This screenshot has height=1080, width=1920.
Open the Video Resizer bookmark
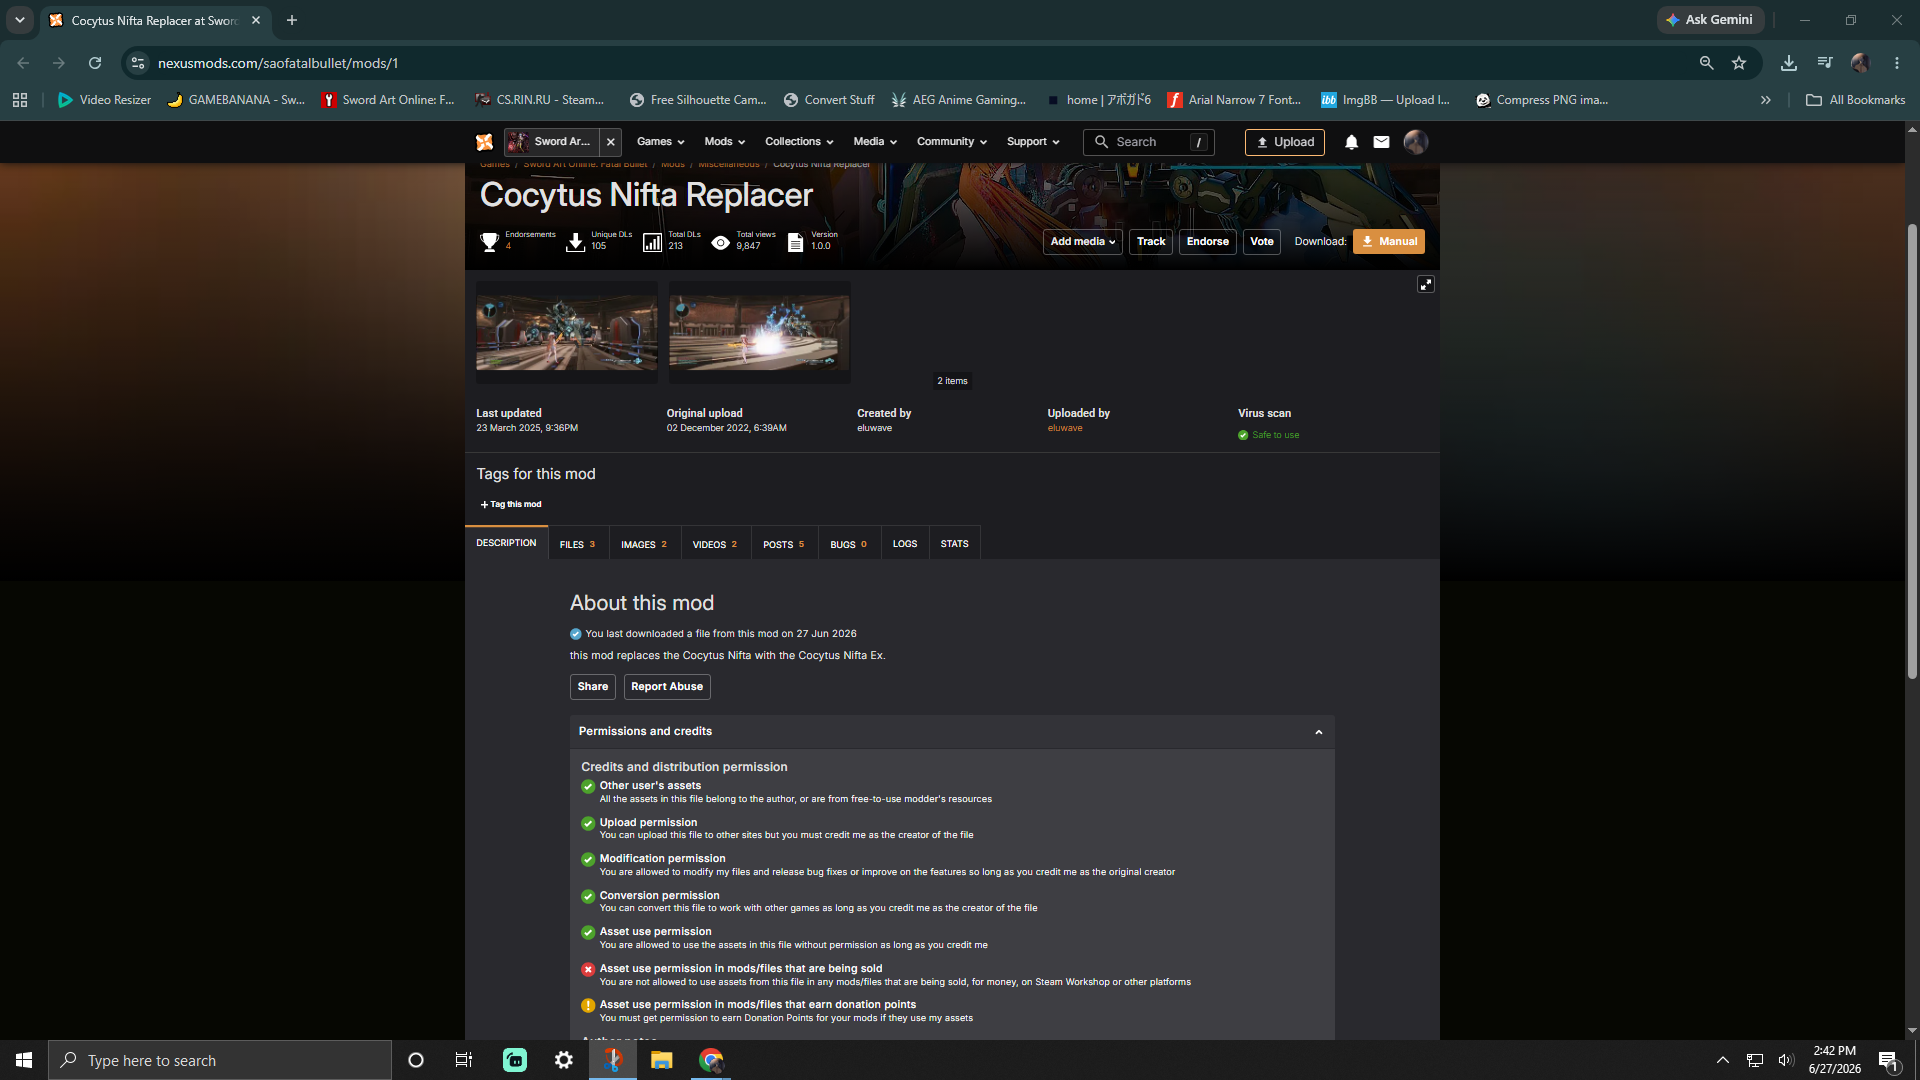click(104, 100)
